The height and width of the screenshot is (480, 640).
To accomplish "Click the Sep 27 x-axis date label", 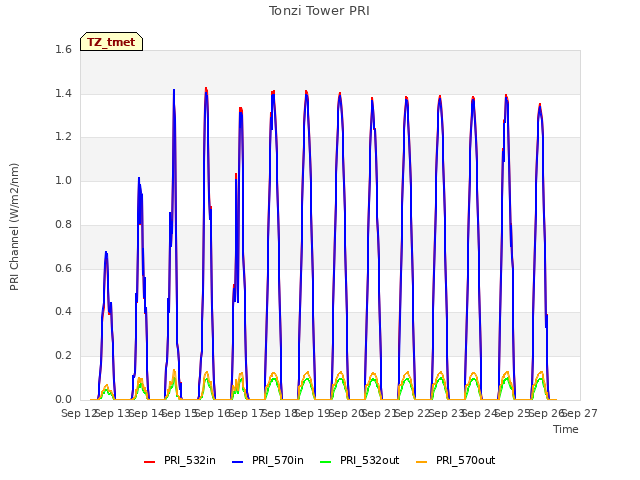I will point(580,414).
